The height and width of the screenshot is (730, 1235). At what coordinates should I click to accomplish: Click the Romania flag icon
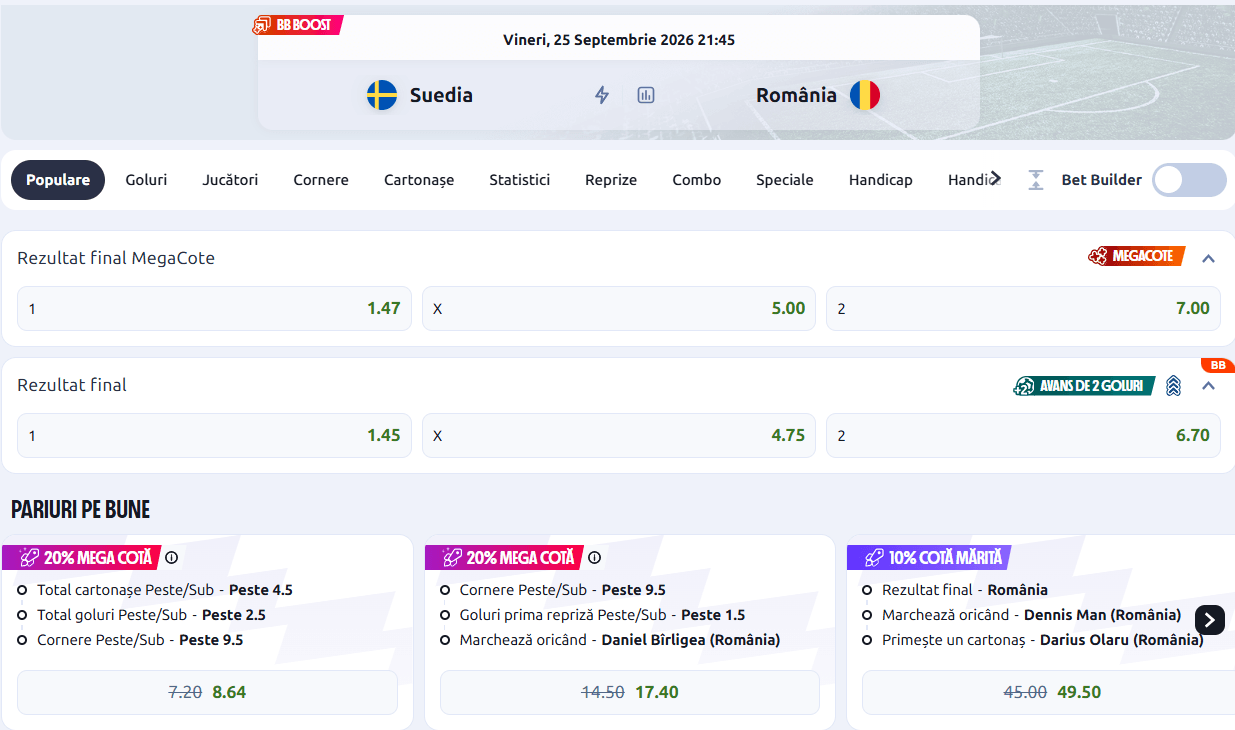click(865, 95)
